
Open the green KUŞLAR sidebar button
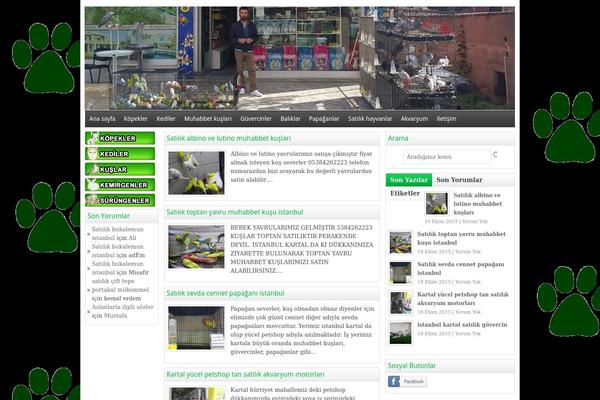(x=120, y=169)
